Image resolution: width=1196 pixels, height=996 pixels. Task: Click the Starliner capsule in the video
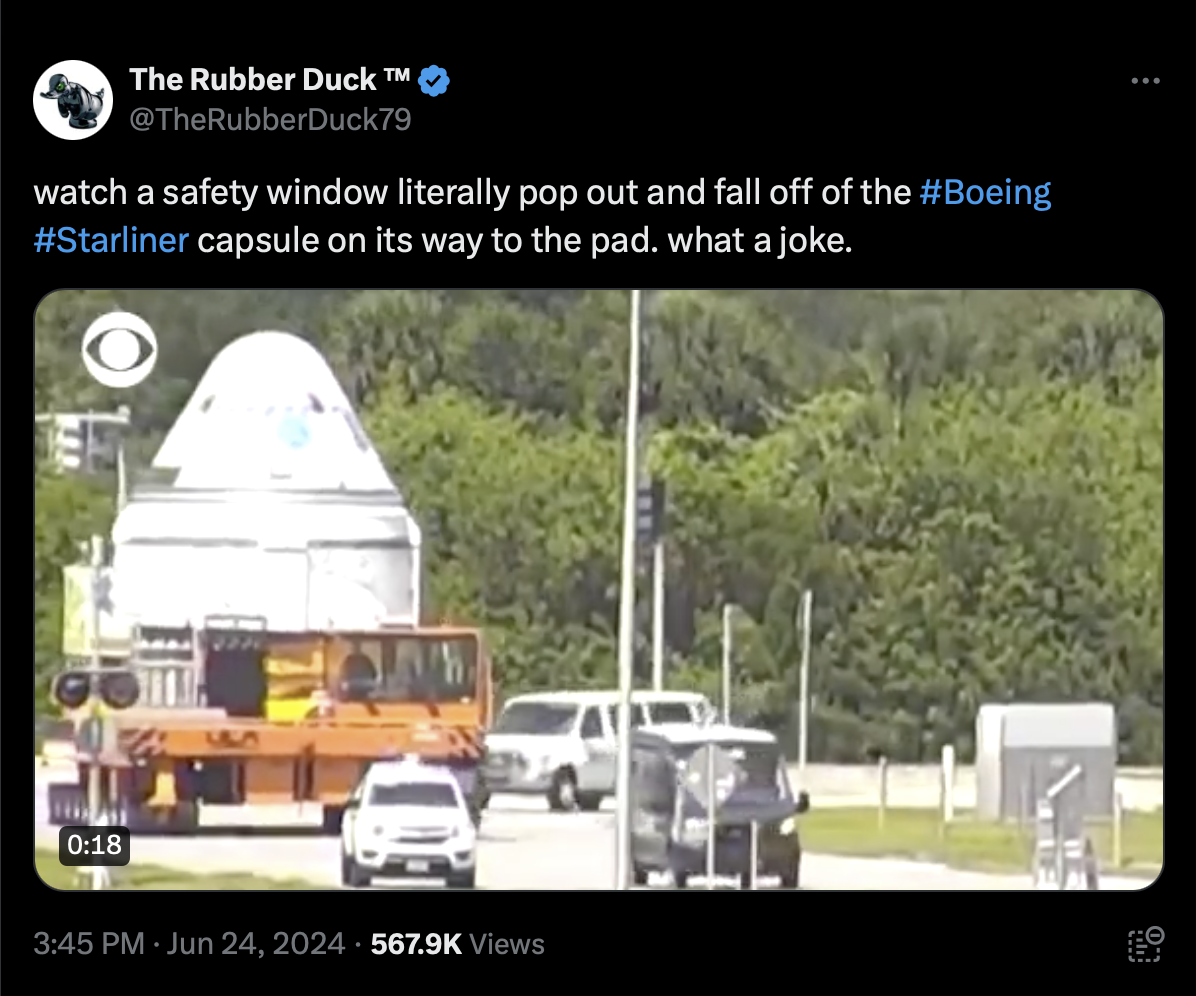point(267,480)
